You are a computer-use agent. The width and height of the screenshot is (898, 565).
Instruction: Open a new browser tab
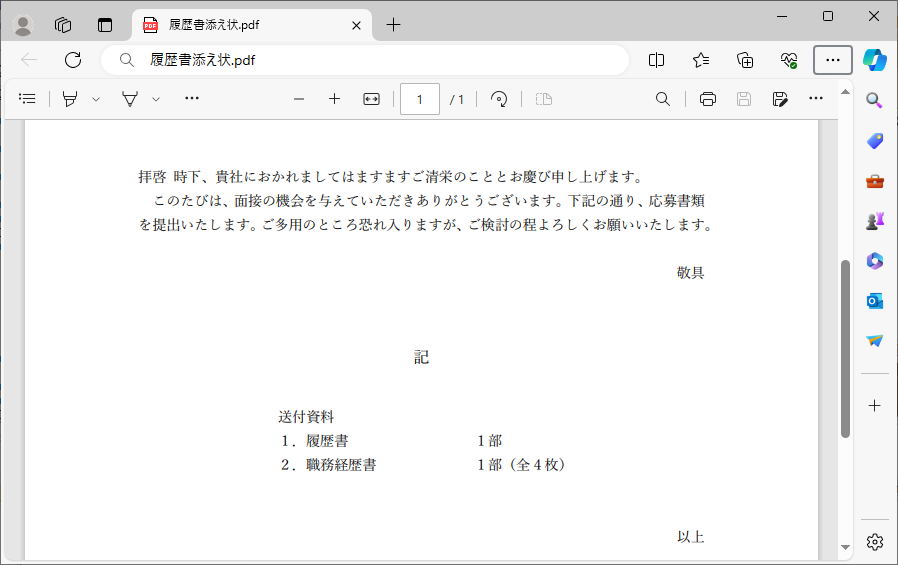(393, 25)
